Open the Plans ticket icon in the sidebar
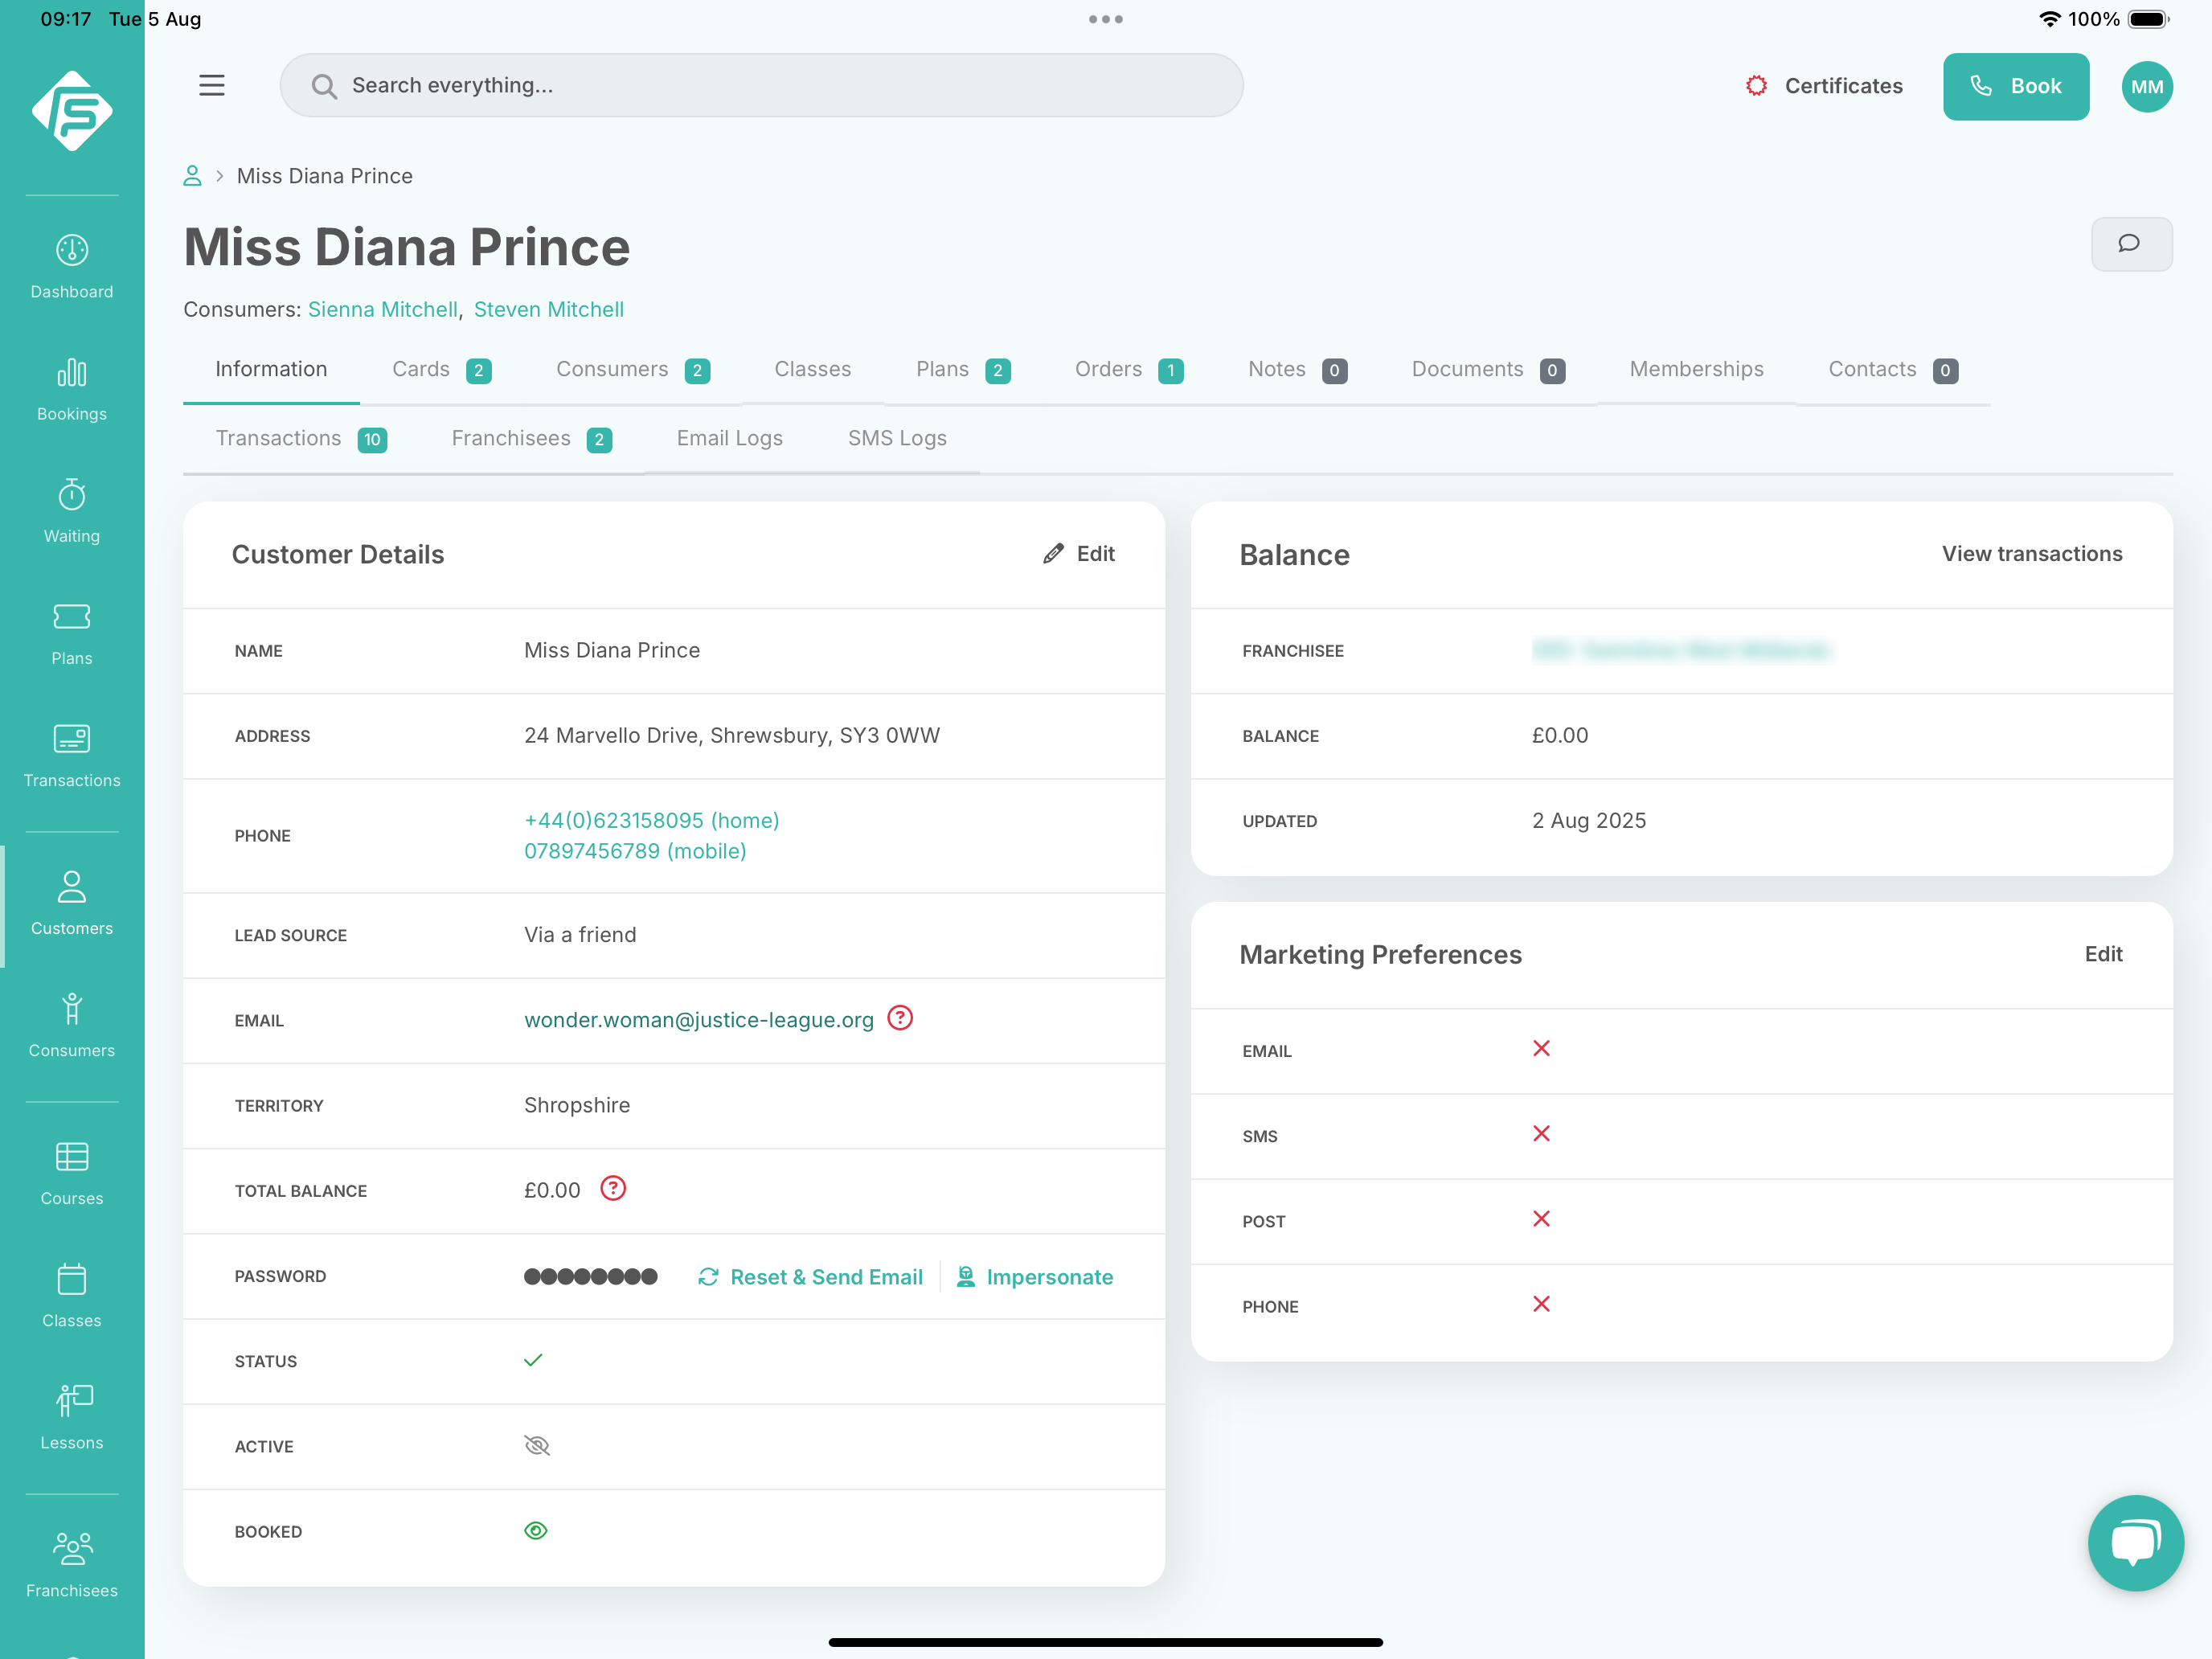This screenshot has height=1659, width=2212. click(x=72, y=616)
